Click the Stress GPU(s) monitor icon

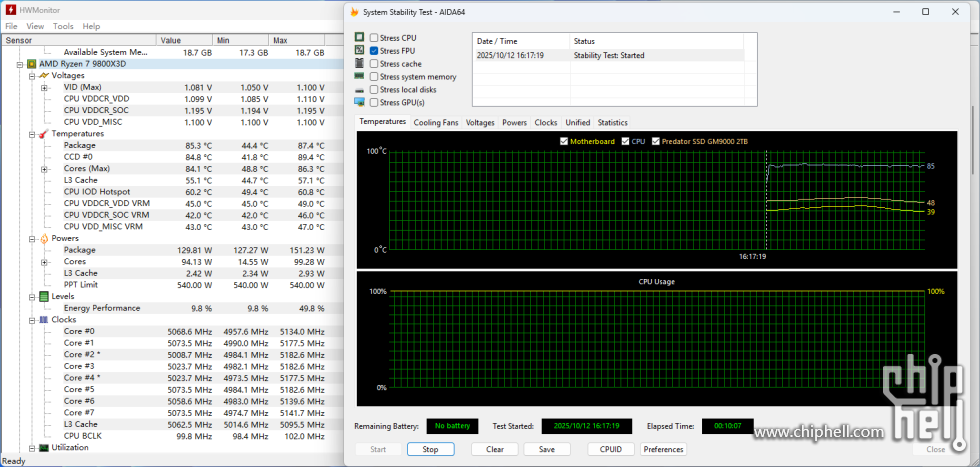[359, 102]
